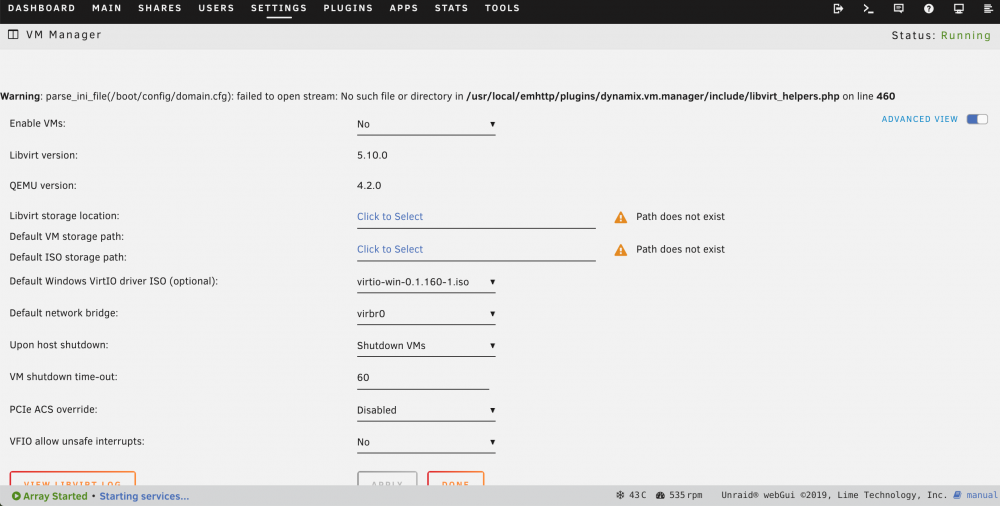
Task: Open the Settings menu
Action: click(x=279, y=8)
